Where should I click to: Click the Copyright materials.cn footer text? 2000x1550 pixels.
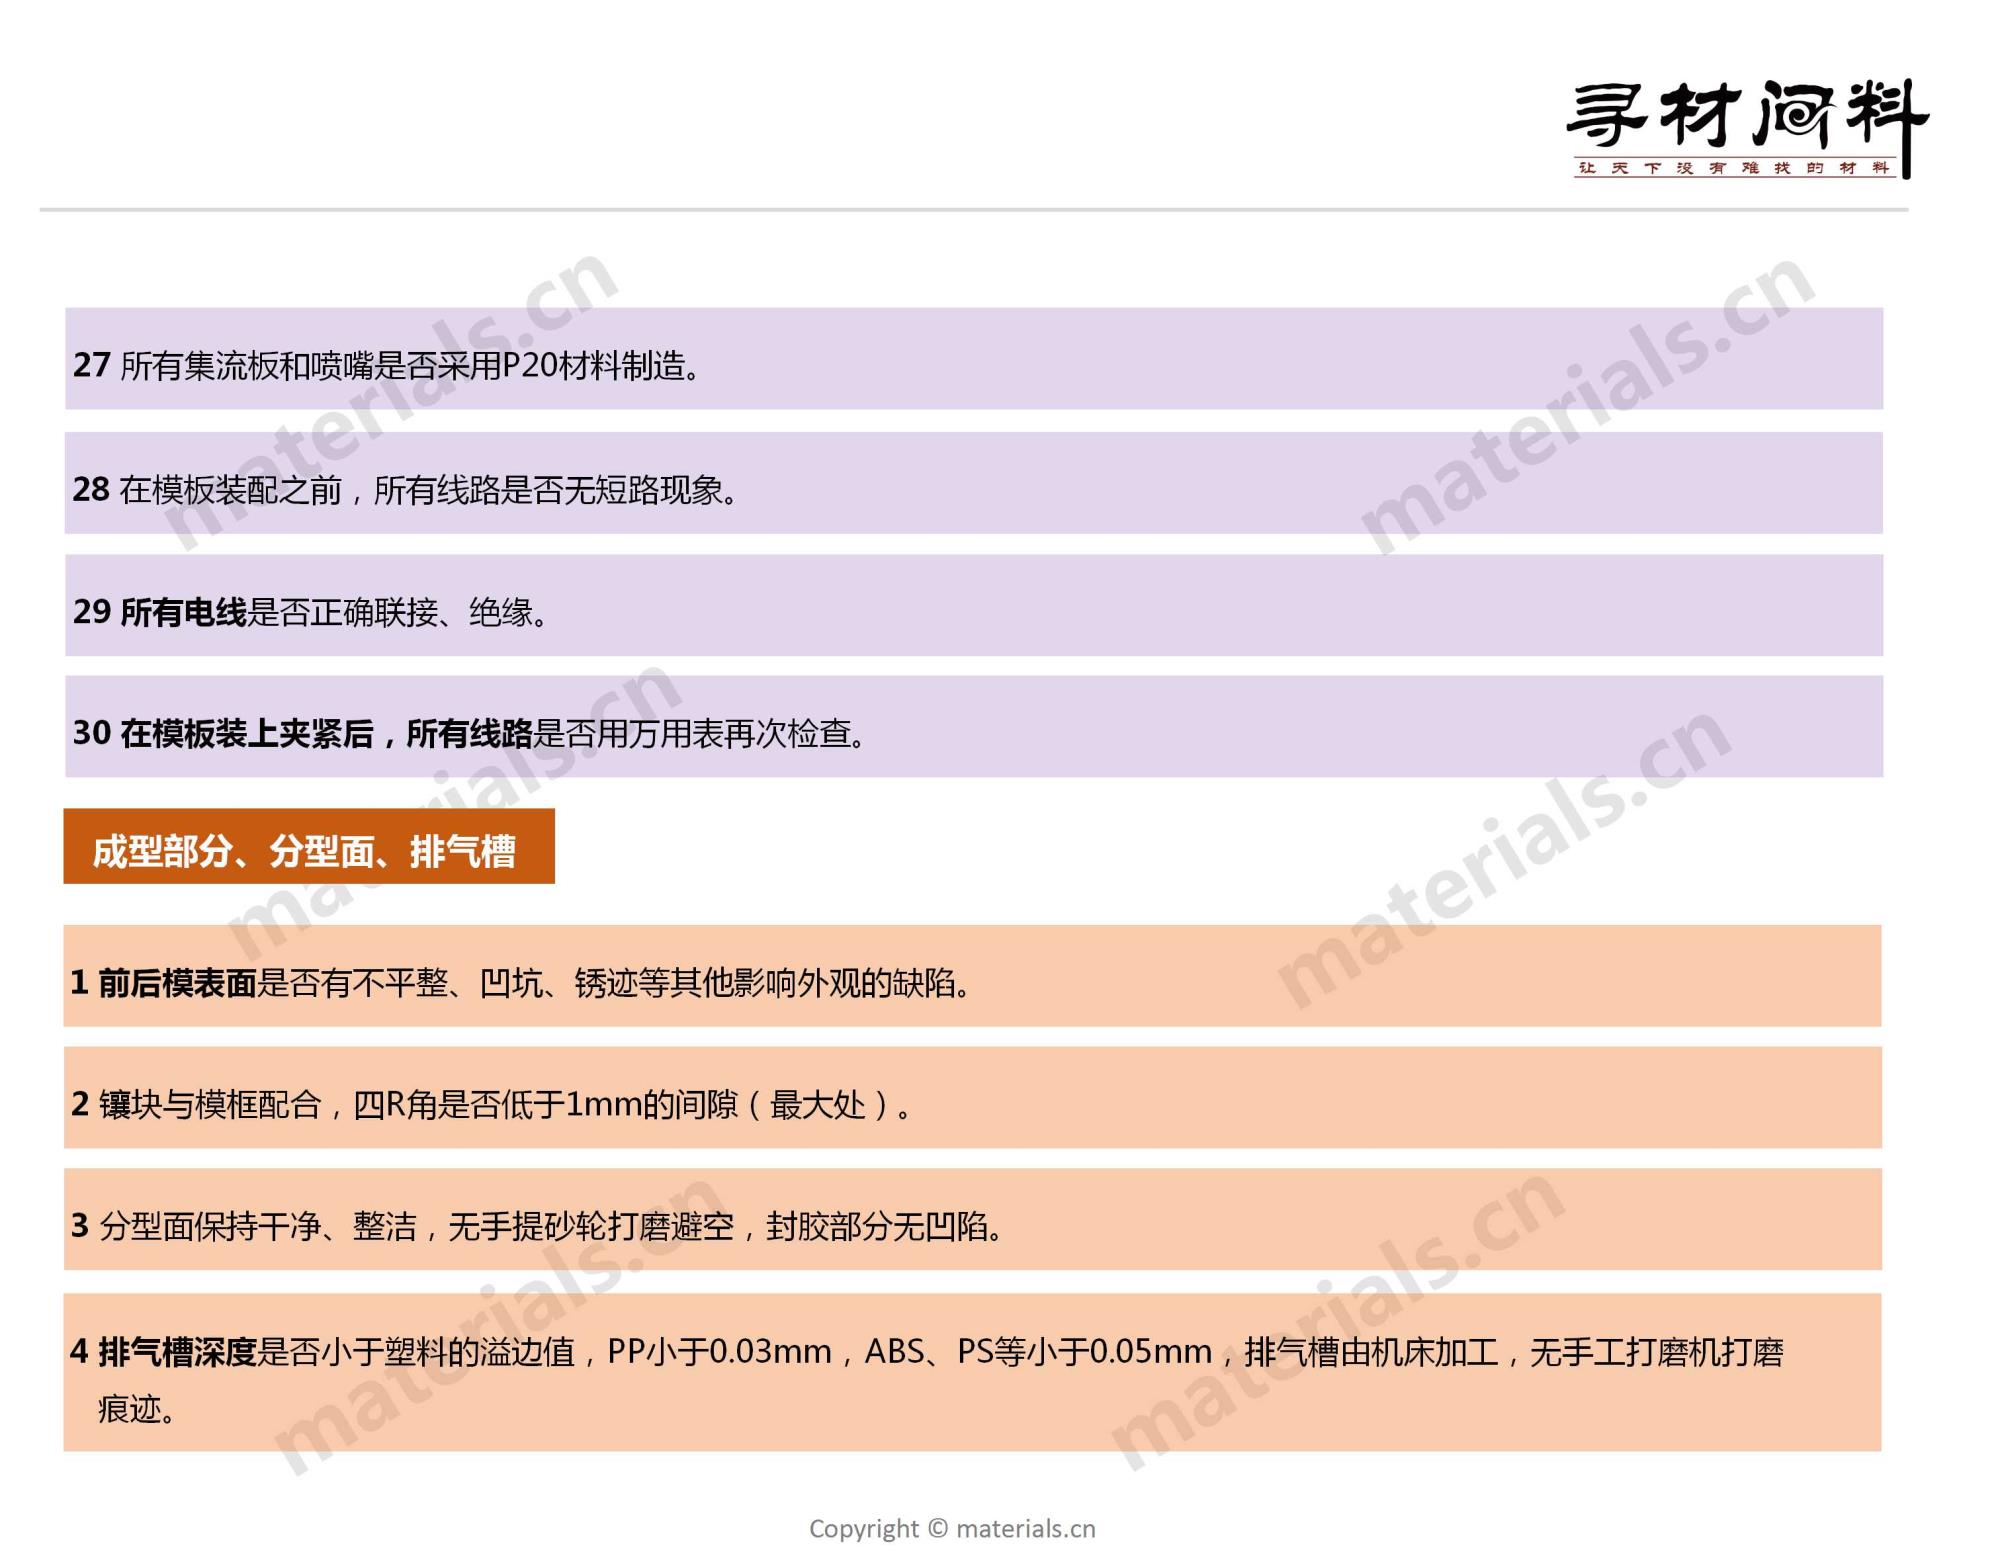point(952,1528)
